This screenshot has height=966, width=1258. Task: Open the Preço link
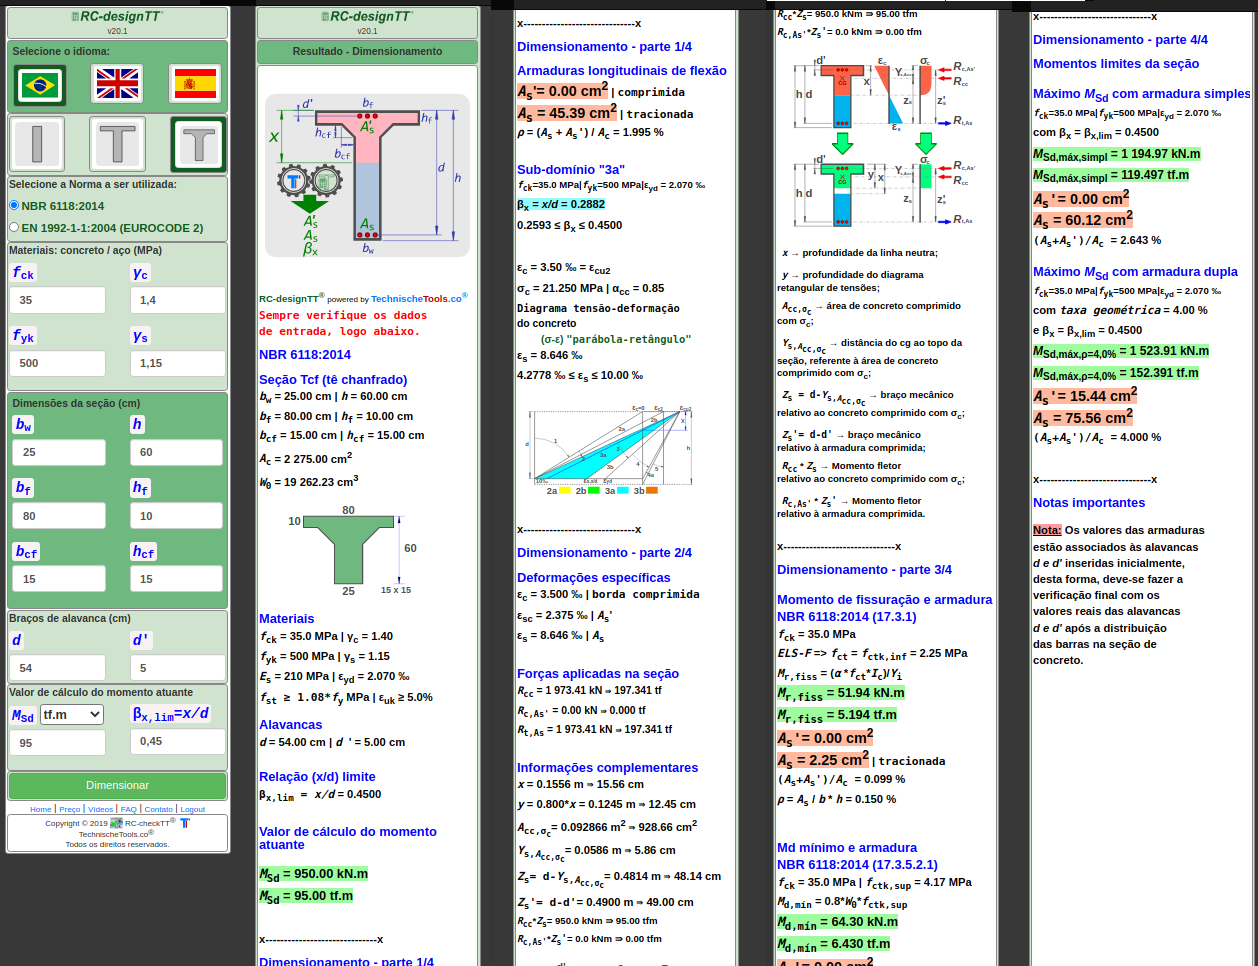[x=70, y=809]
